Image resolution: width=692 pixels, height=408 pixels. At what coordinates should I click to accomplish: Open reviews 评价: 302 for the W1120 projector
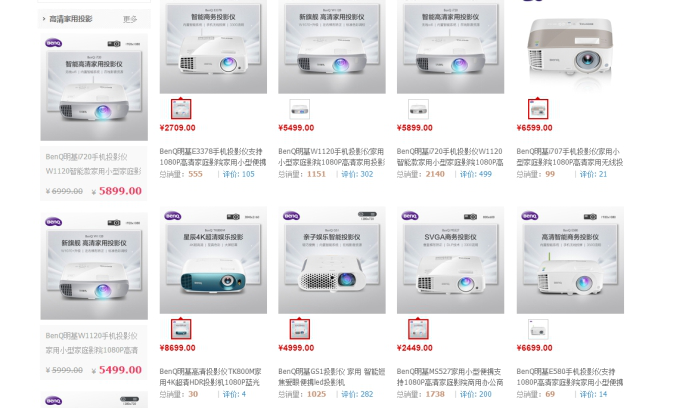(357, 174)
